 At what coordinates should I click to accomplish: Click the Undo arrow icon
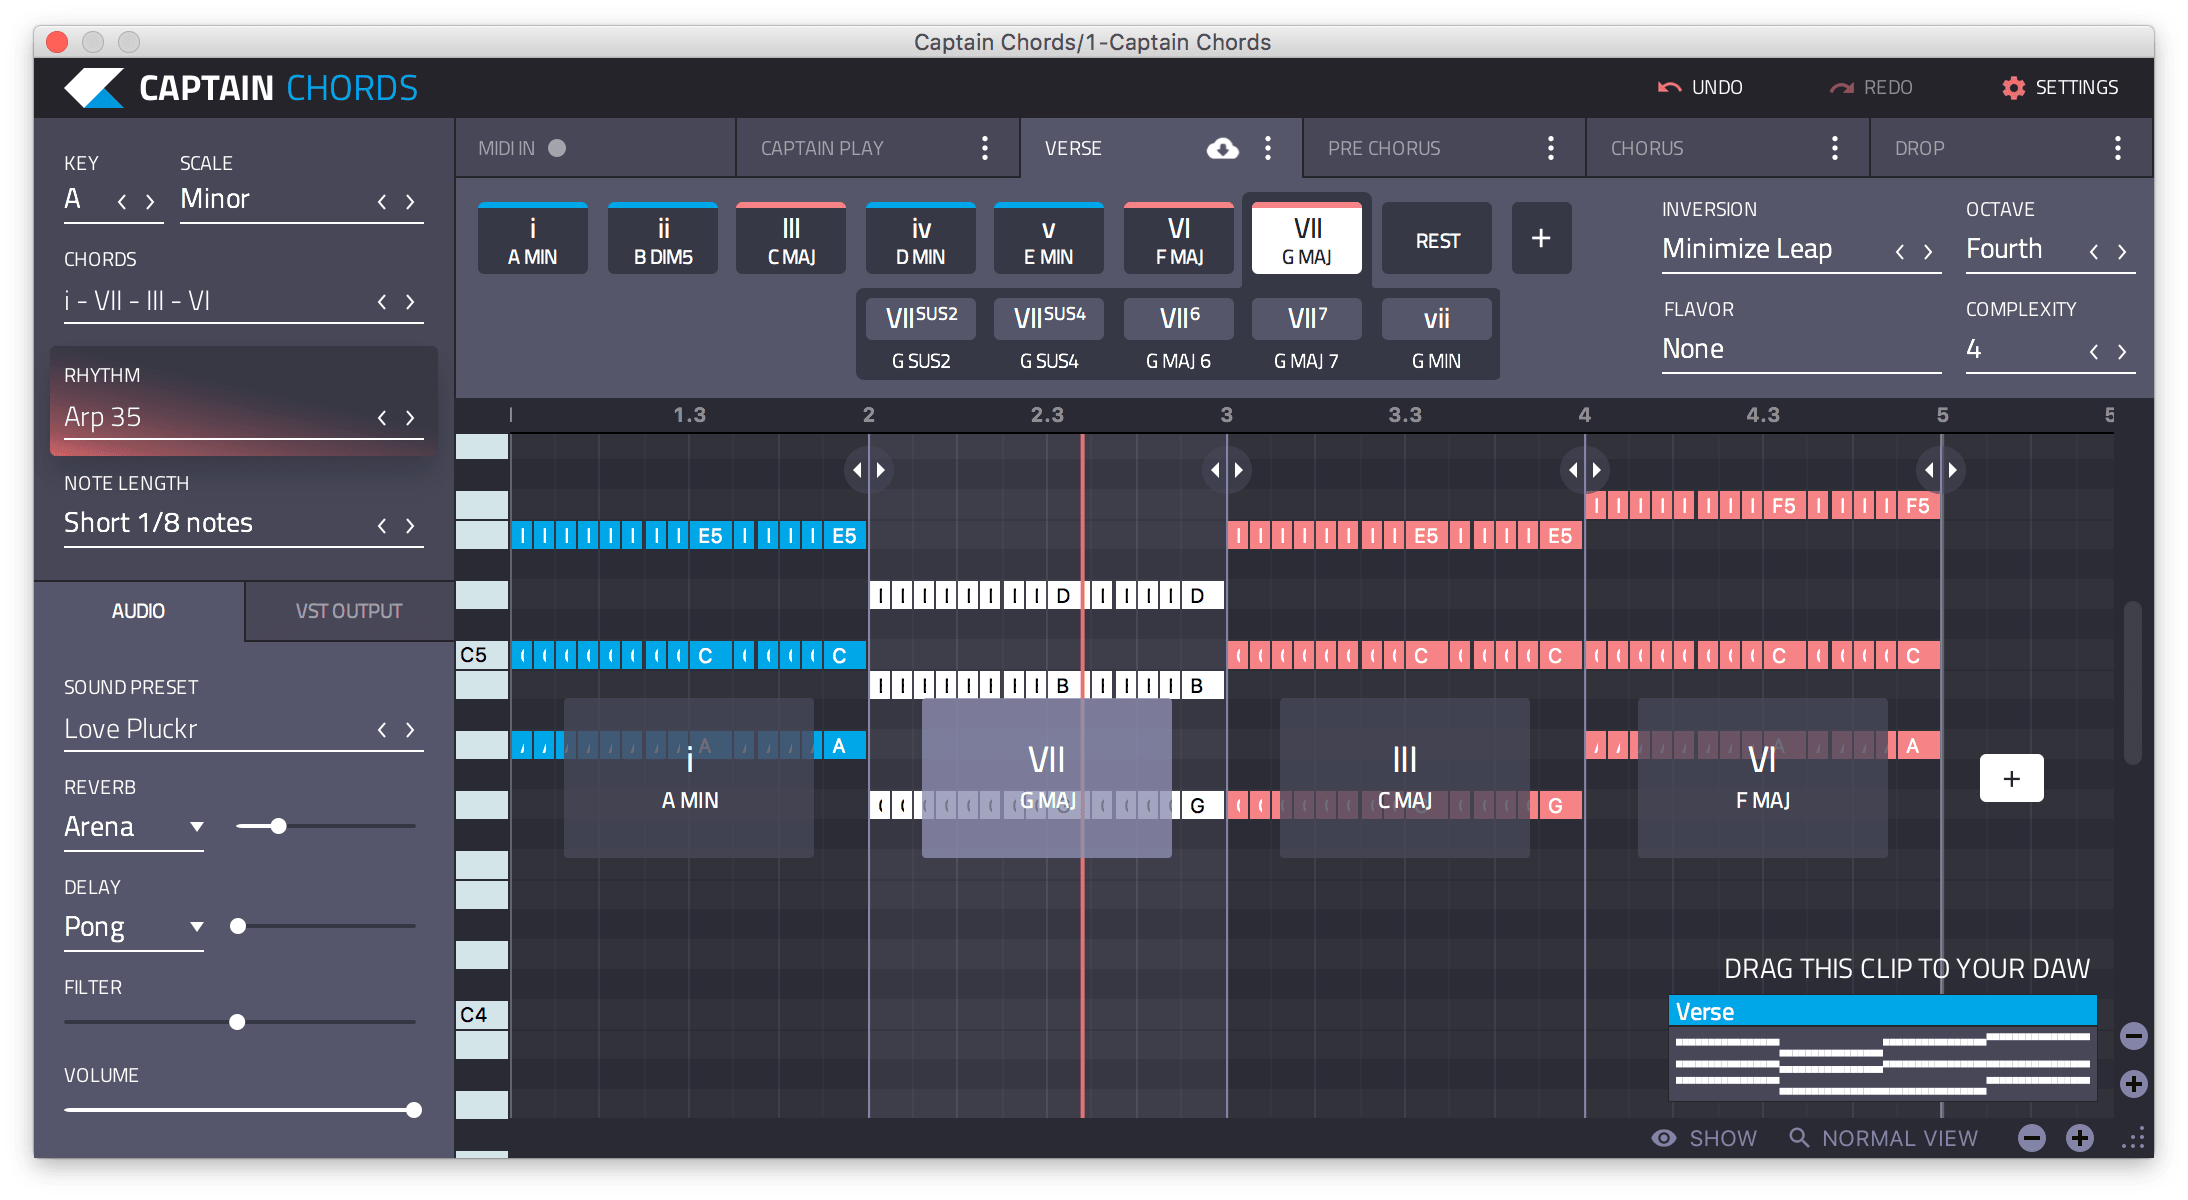click(1668, 88)
